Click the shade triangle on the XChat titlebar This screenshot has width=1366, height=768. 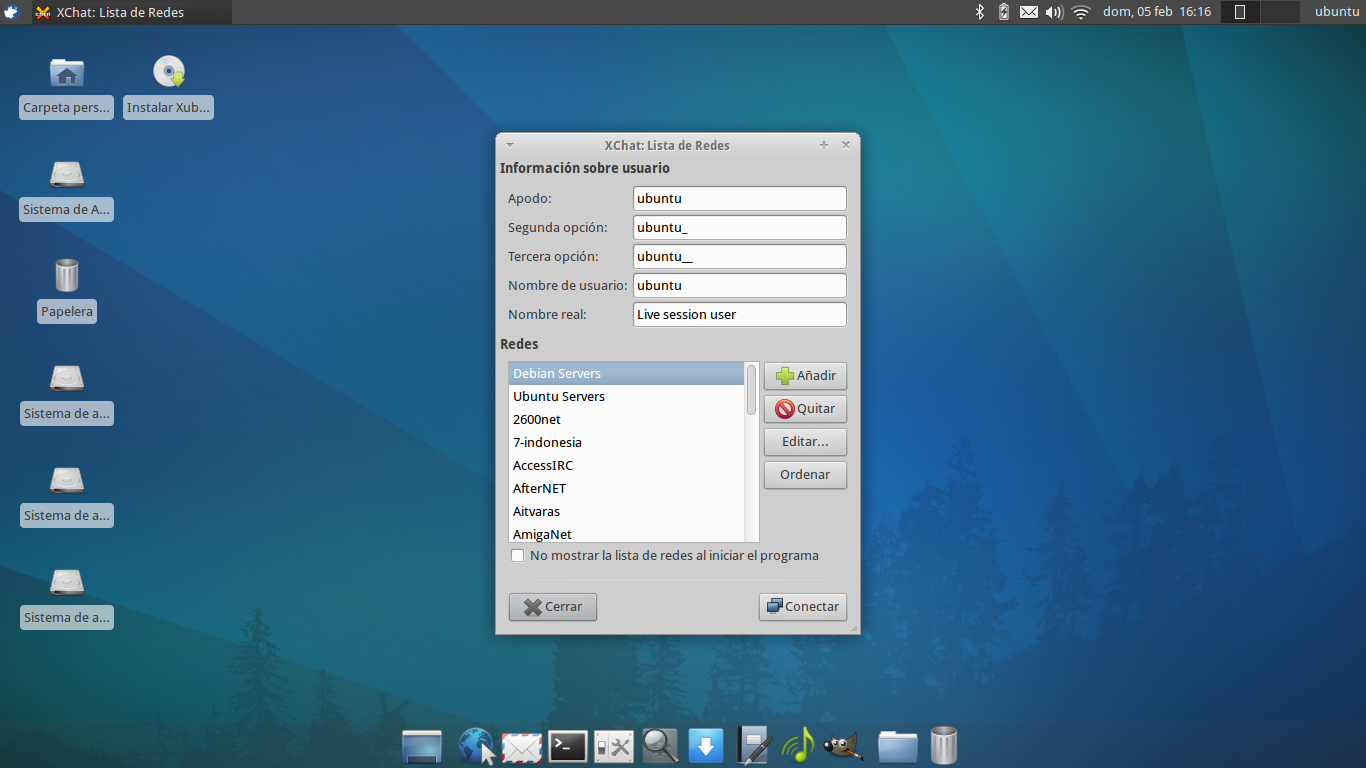tap(510, 144)
